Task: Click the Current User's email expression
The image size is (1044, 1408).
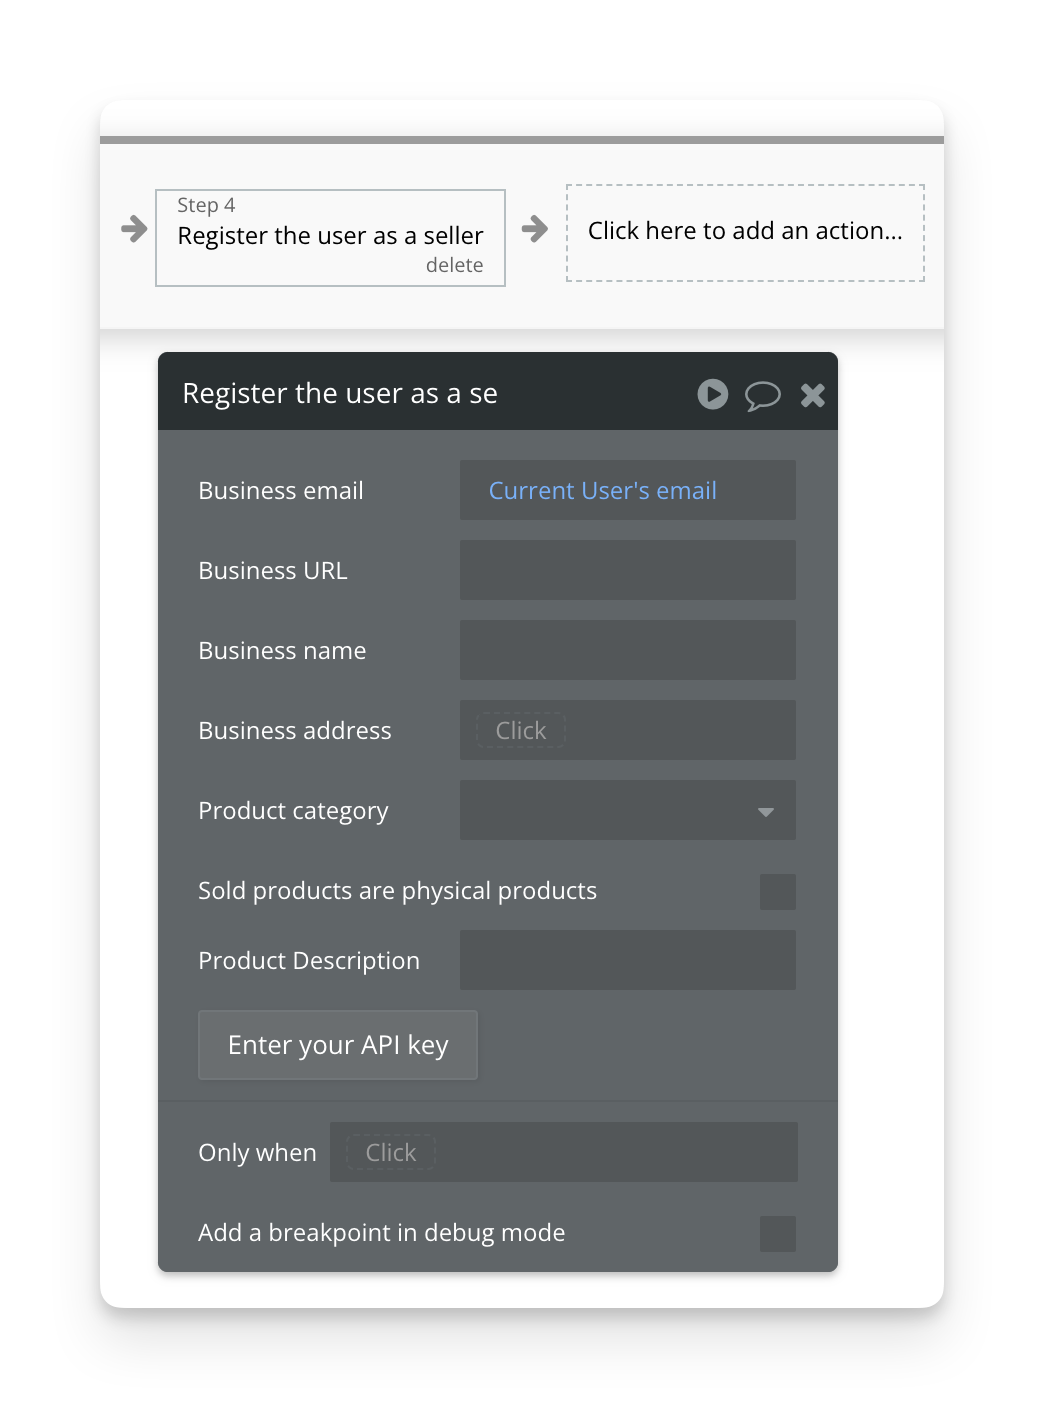Action: 602,491
